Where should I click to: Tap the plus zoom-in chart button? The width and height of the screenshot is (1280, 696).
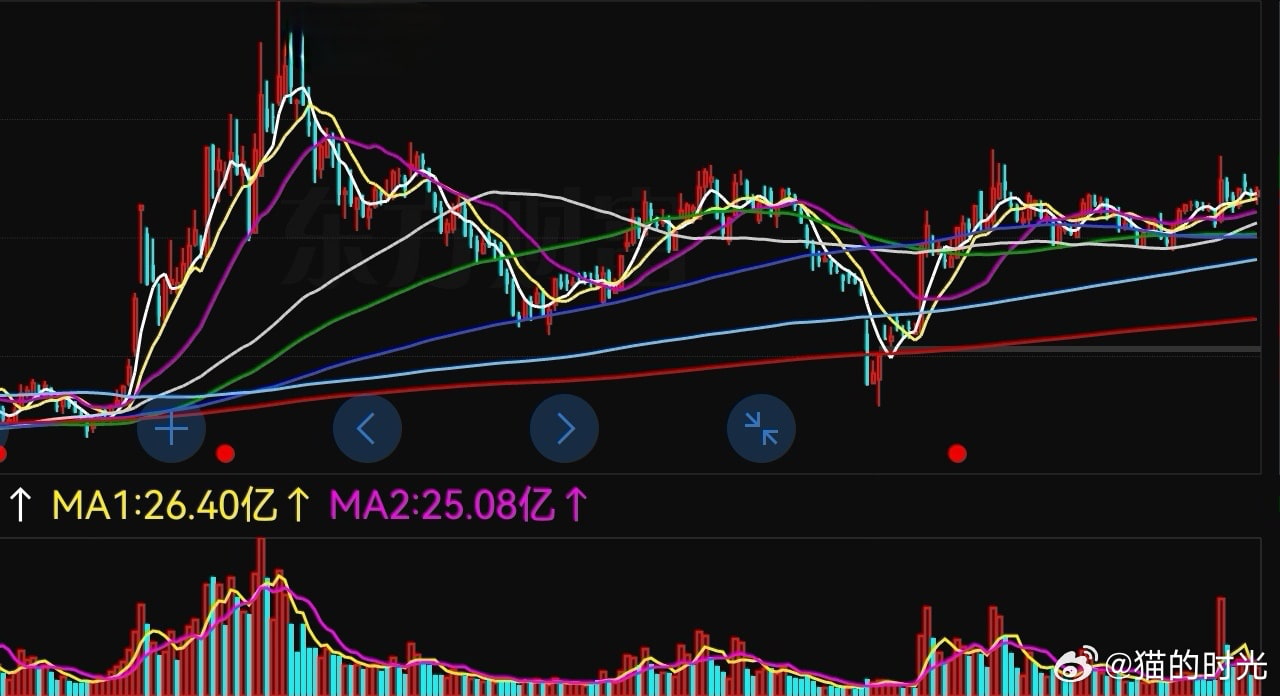coord(171,429)
